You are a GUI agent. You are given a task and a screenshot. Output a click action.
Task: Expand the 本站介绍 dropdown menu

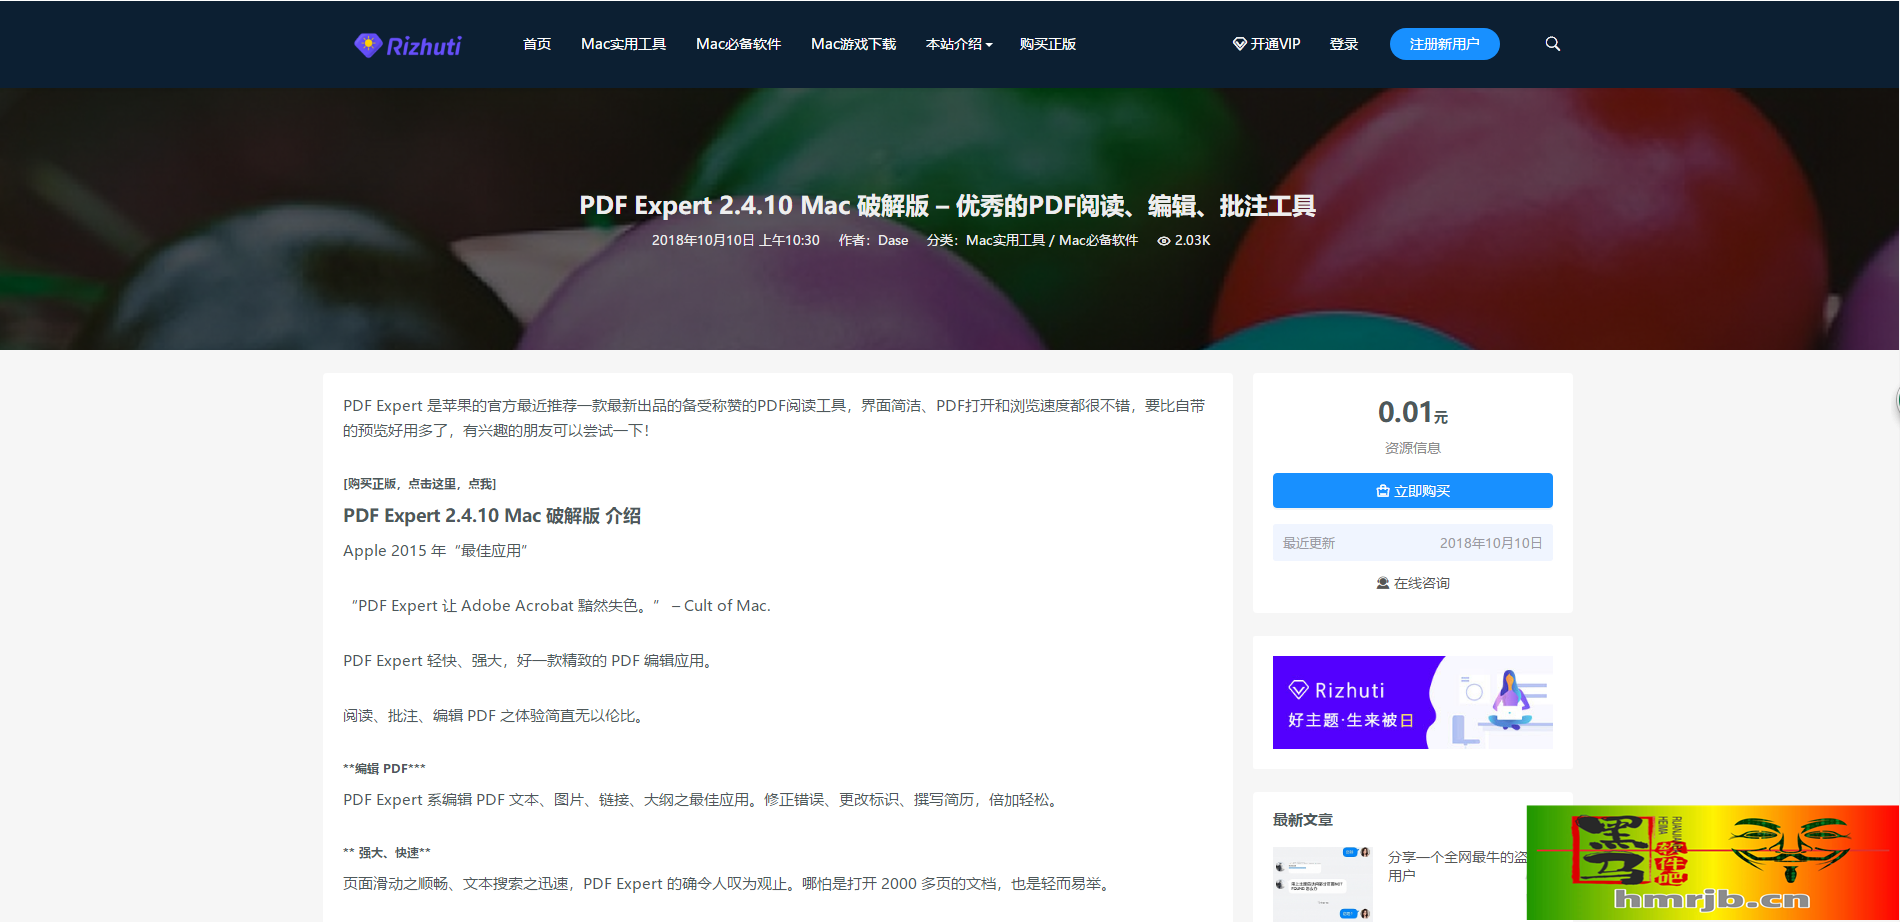pyautogui.click(x=959, y=44)
